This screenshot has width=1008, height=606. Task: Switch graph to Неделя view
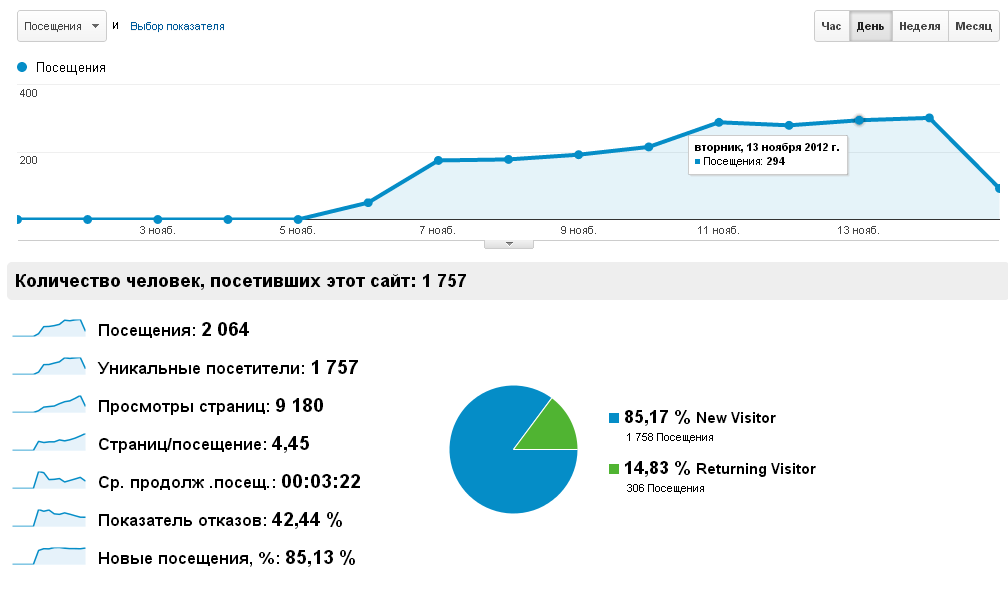pyautogui.click(x=919, y=26)
